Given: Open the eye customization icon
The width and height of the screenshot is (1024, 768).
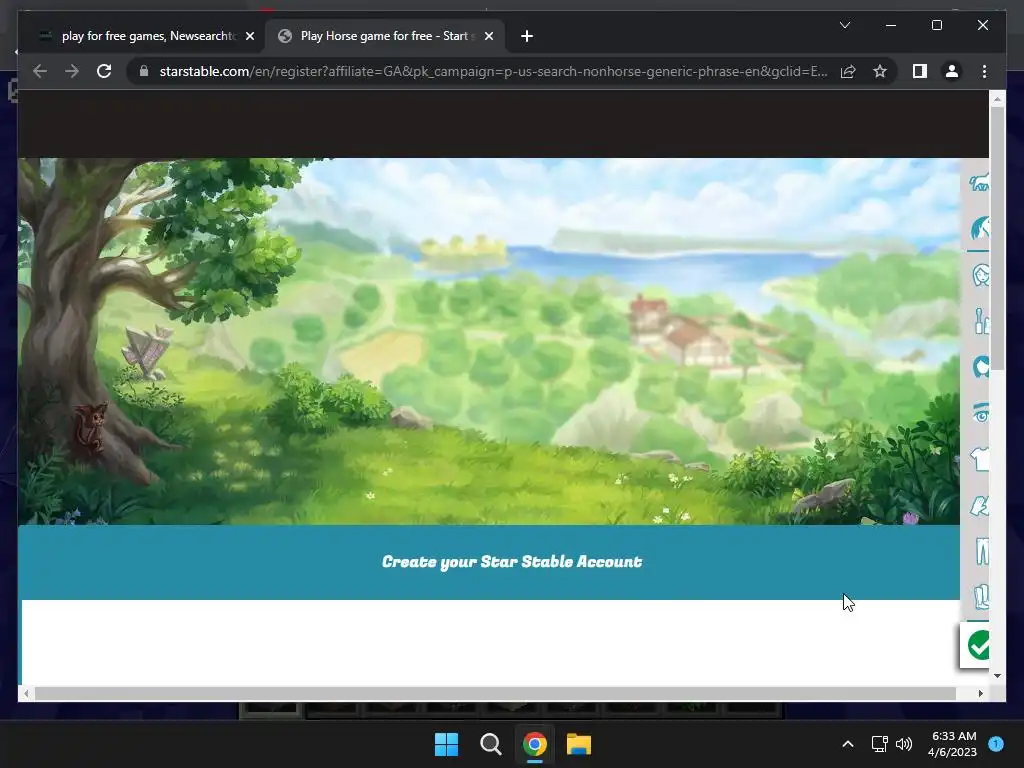Looking at the screenshot, I should 980,413.
